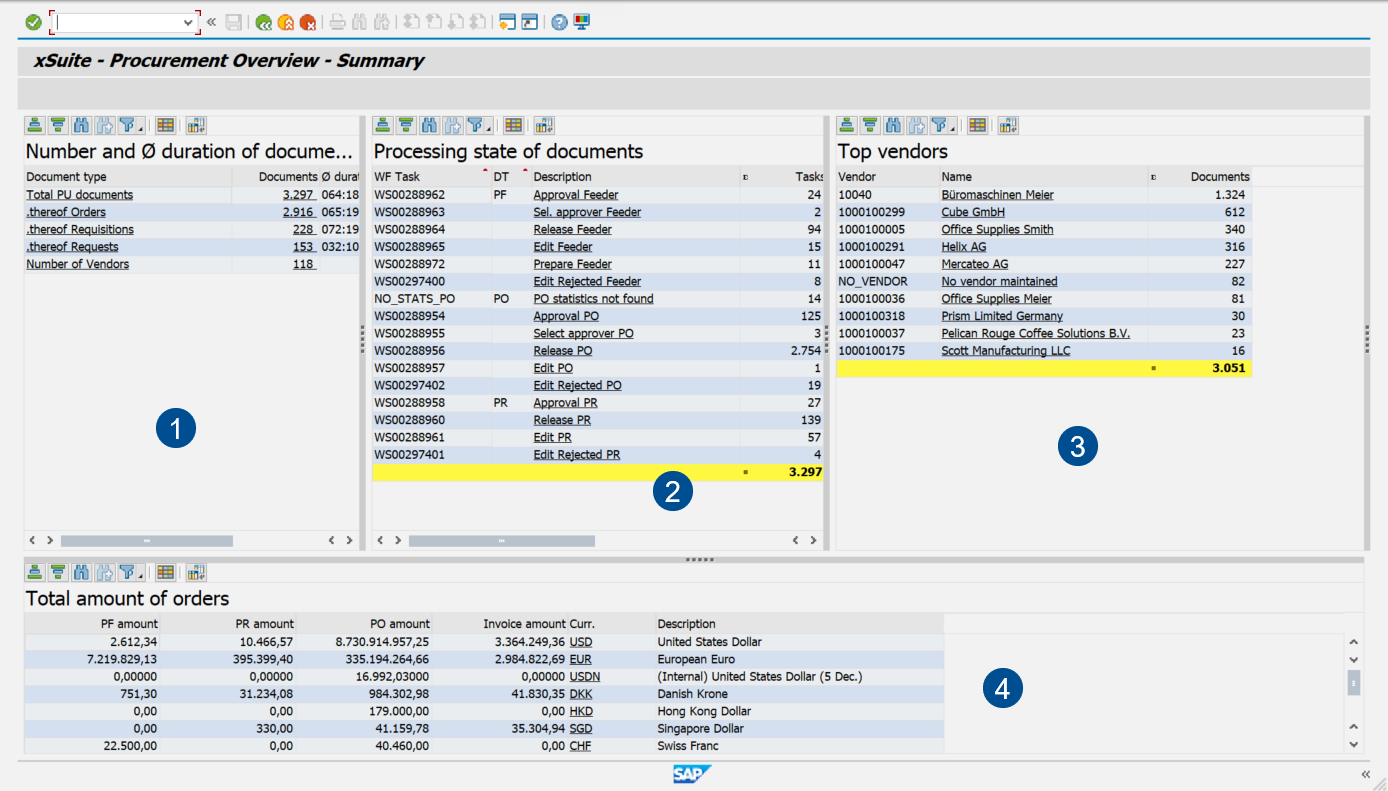This screenshot has width=1388, height=791.
Task: Apply a filter in the 'Total amount of orders' panel
Action: point(129,571)
